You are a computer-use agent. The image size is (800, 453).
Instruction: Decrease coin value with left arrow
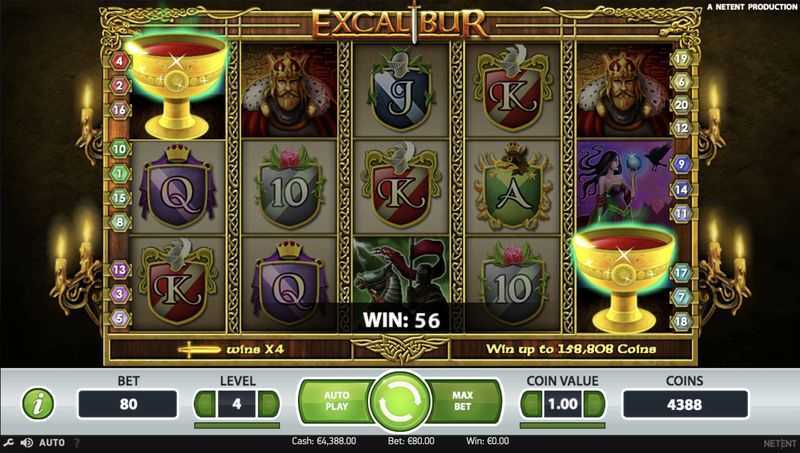[x=531, y=404]
